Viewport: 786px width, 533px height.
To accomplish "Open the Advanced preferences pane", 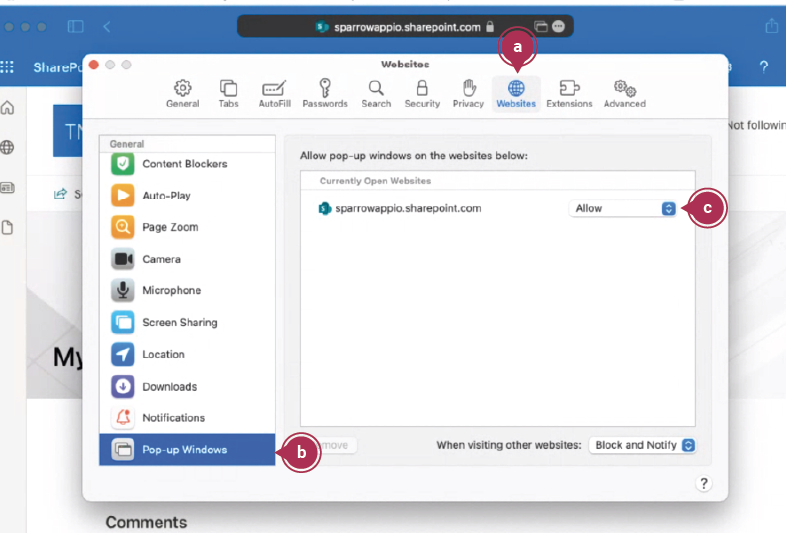I will [624, 93].
